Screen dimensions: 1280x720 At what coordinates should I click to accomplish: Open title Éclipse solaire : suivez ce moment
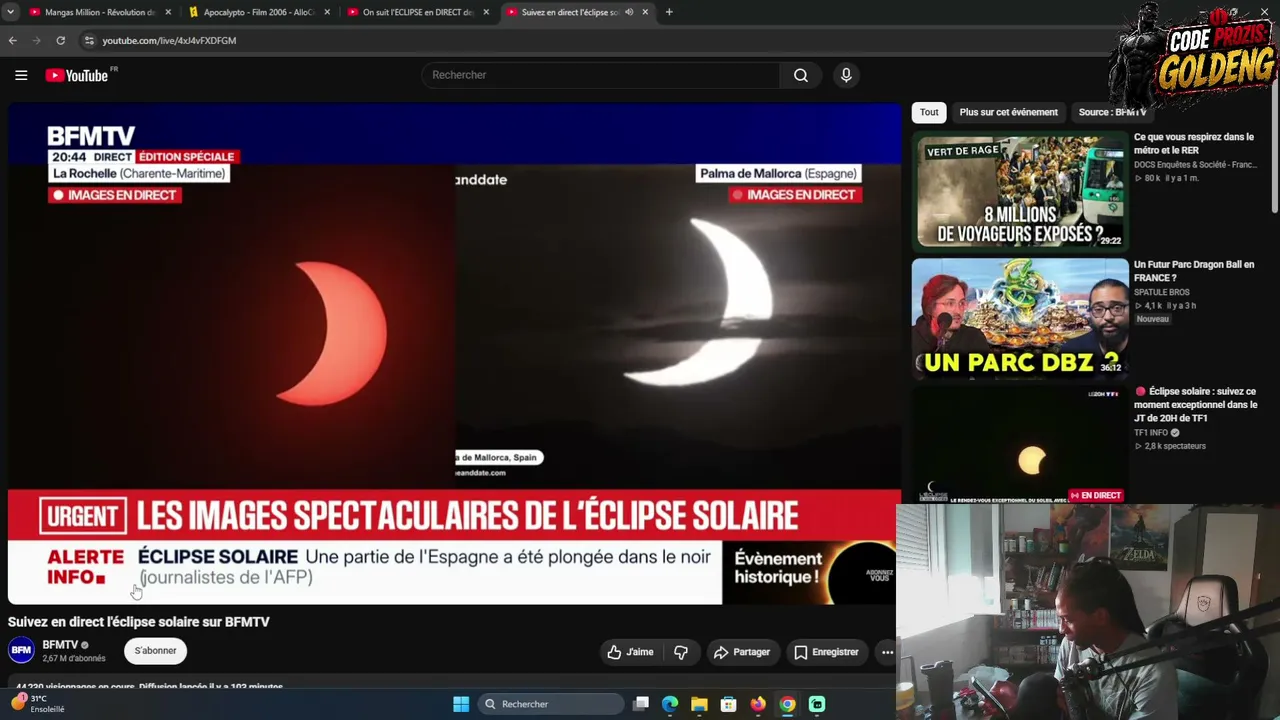pyautogui.click(x=1196, y=404)
